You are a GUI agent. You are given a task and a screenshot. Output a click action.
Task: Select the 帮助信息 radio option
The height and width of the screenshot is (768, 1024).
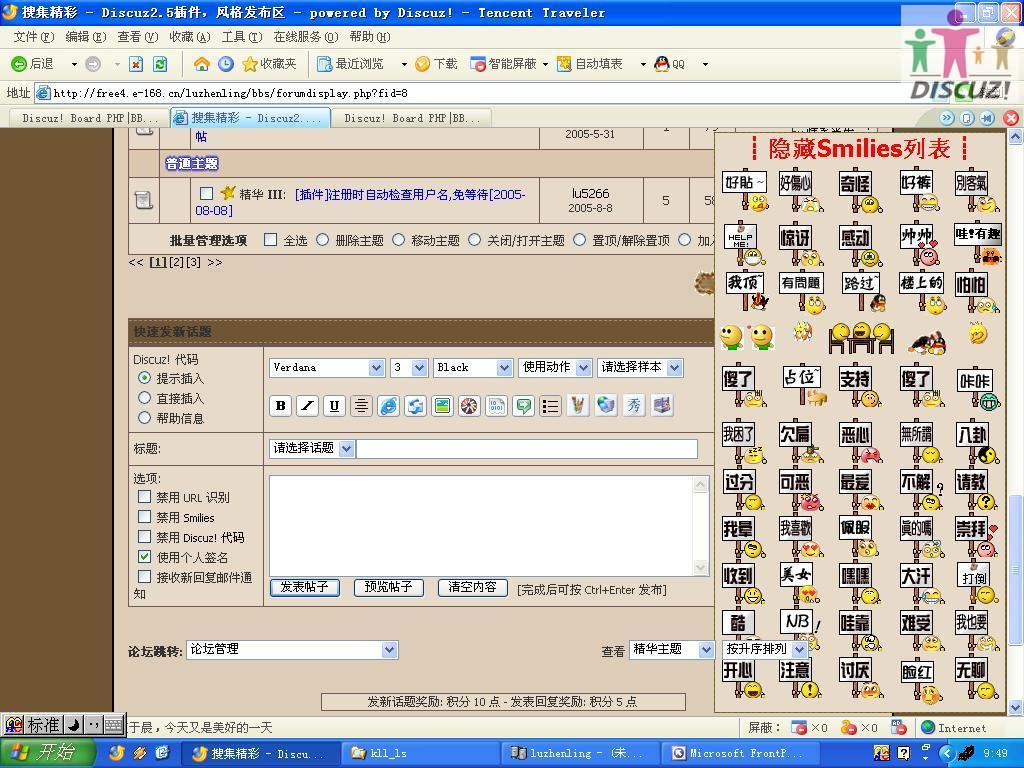144,418
